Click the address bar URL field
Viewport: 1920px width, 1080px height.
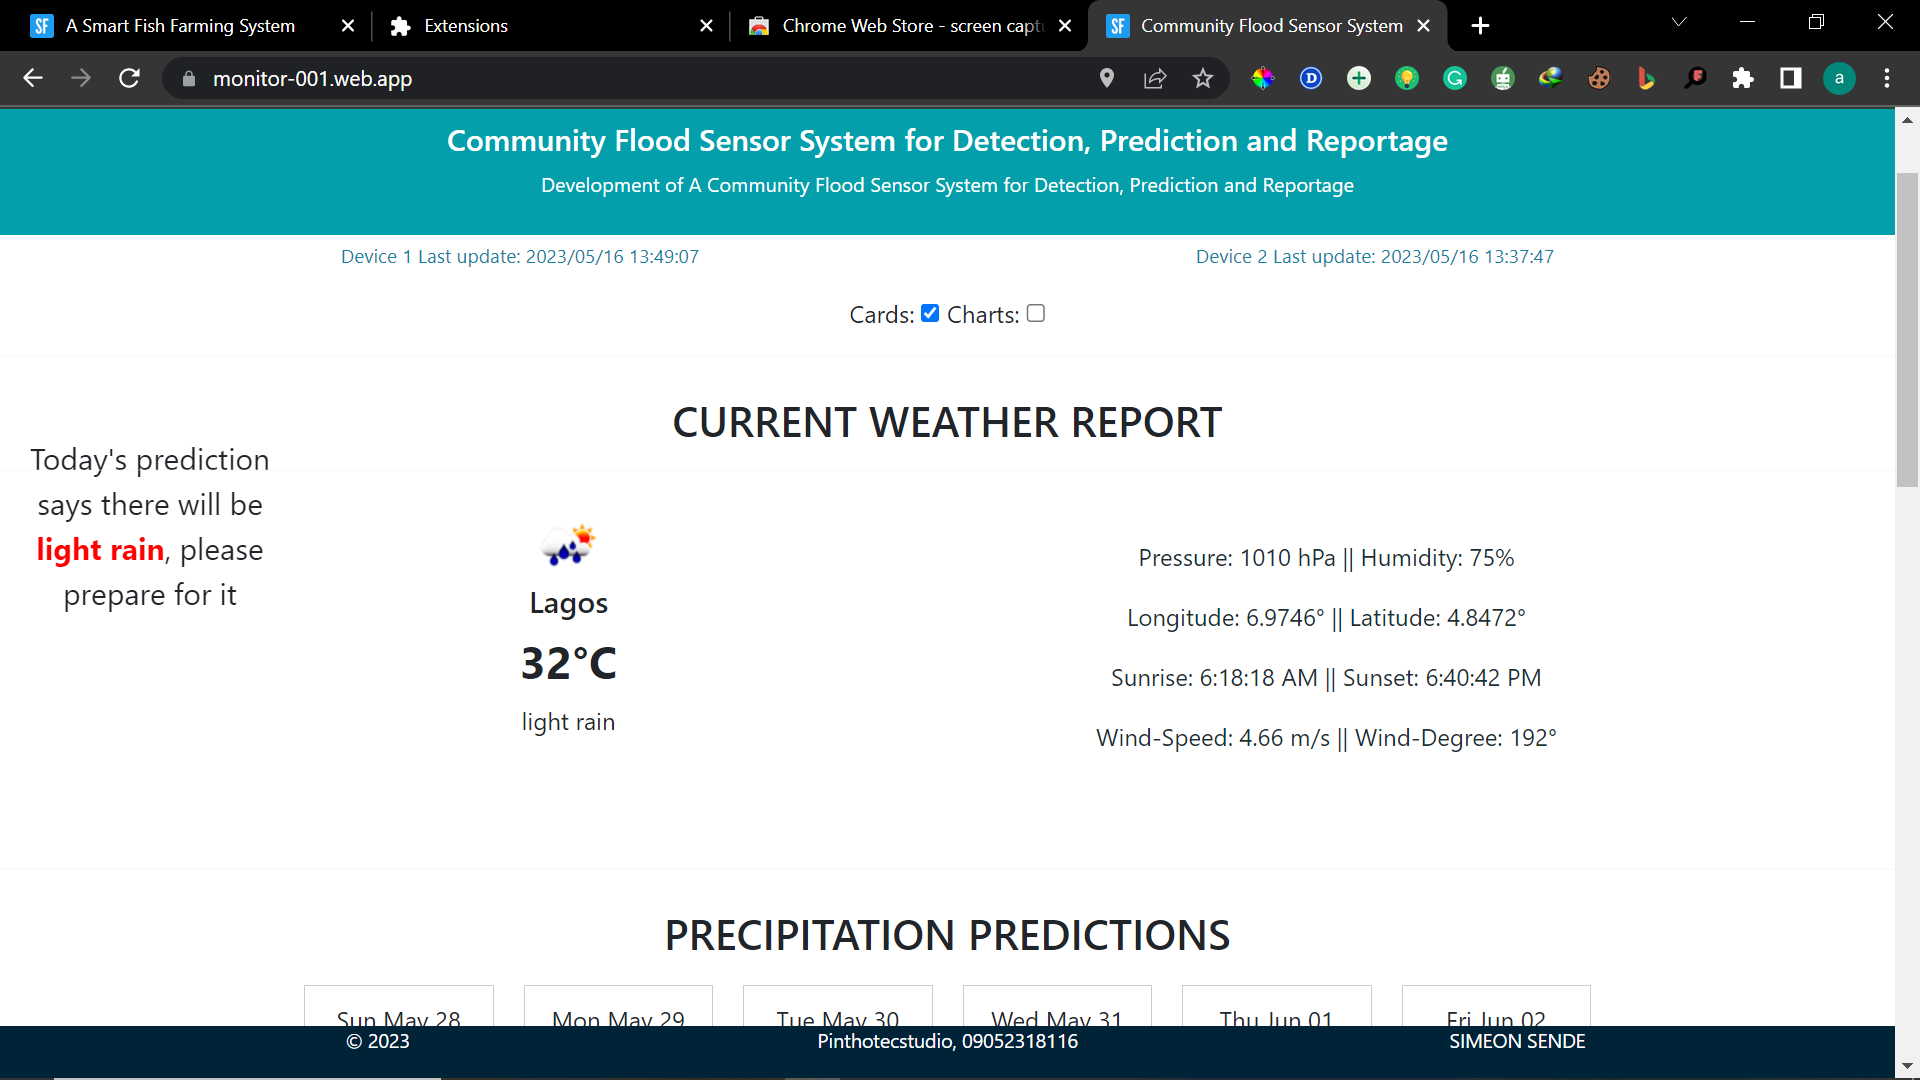click(x=640, y=78)
